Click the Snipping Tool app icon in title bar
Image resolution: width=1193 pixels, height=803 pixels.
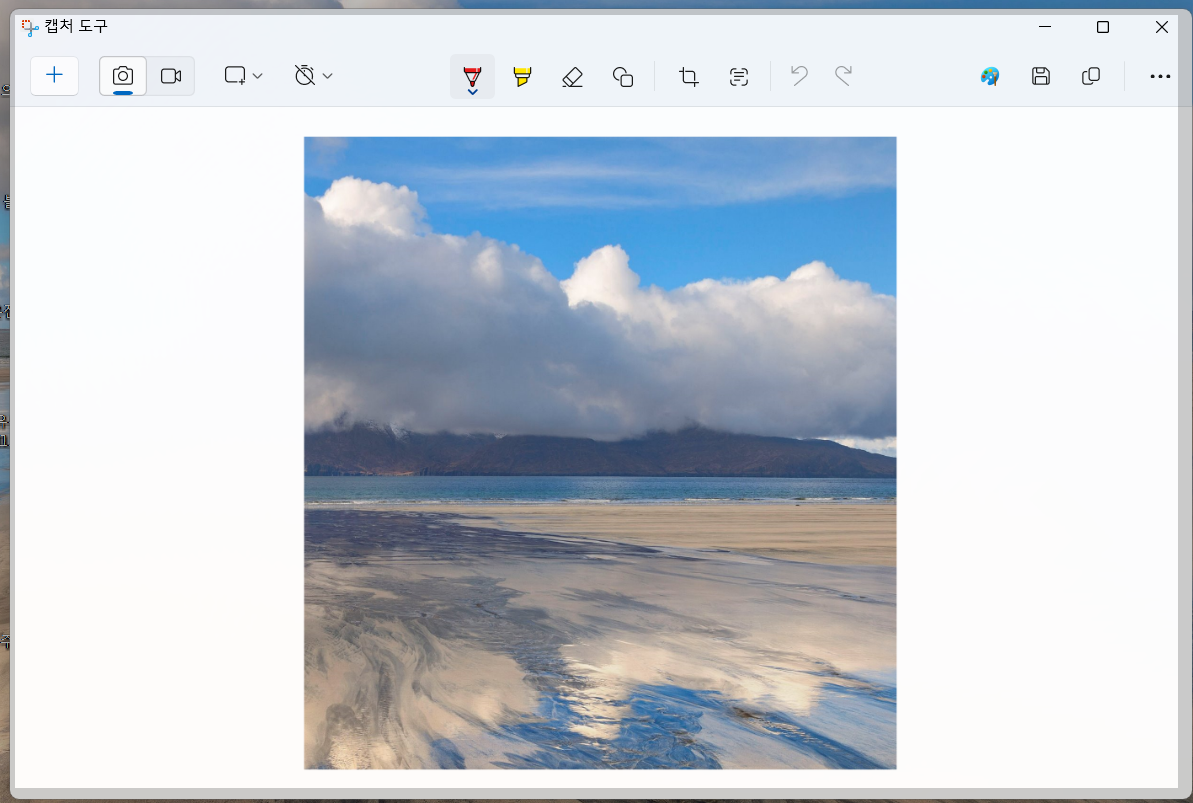[30, 27]
